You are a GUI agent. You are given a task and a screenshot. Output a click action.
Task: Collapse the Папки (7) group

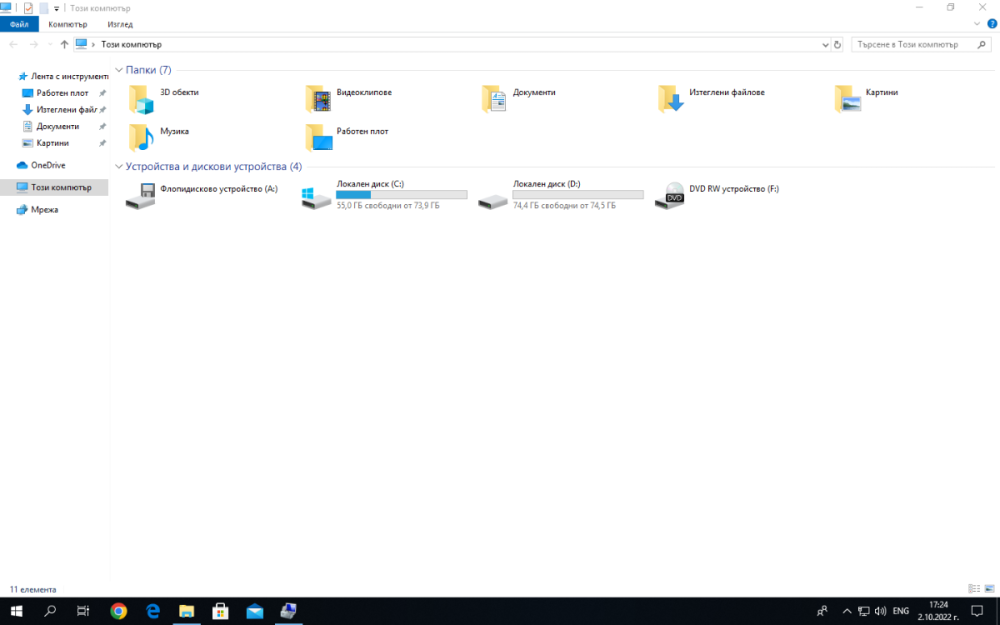119,70
